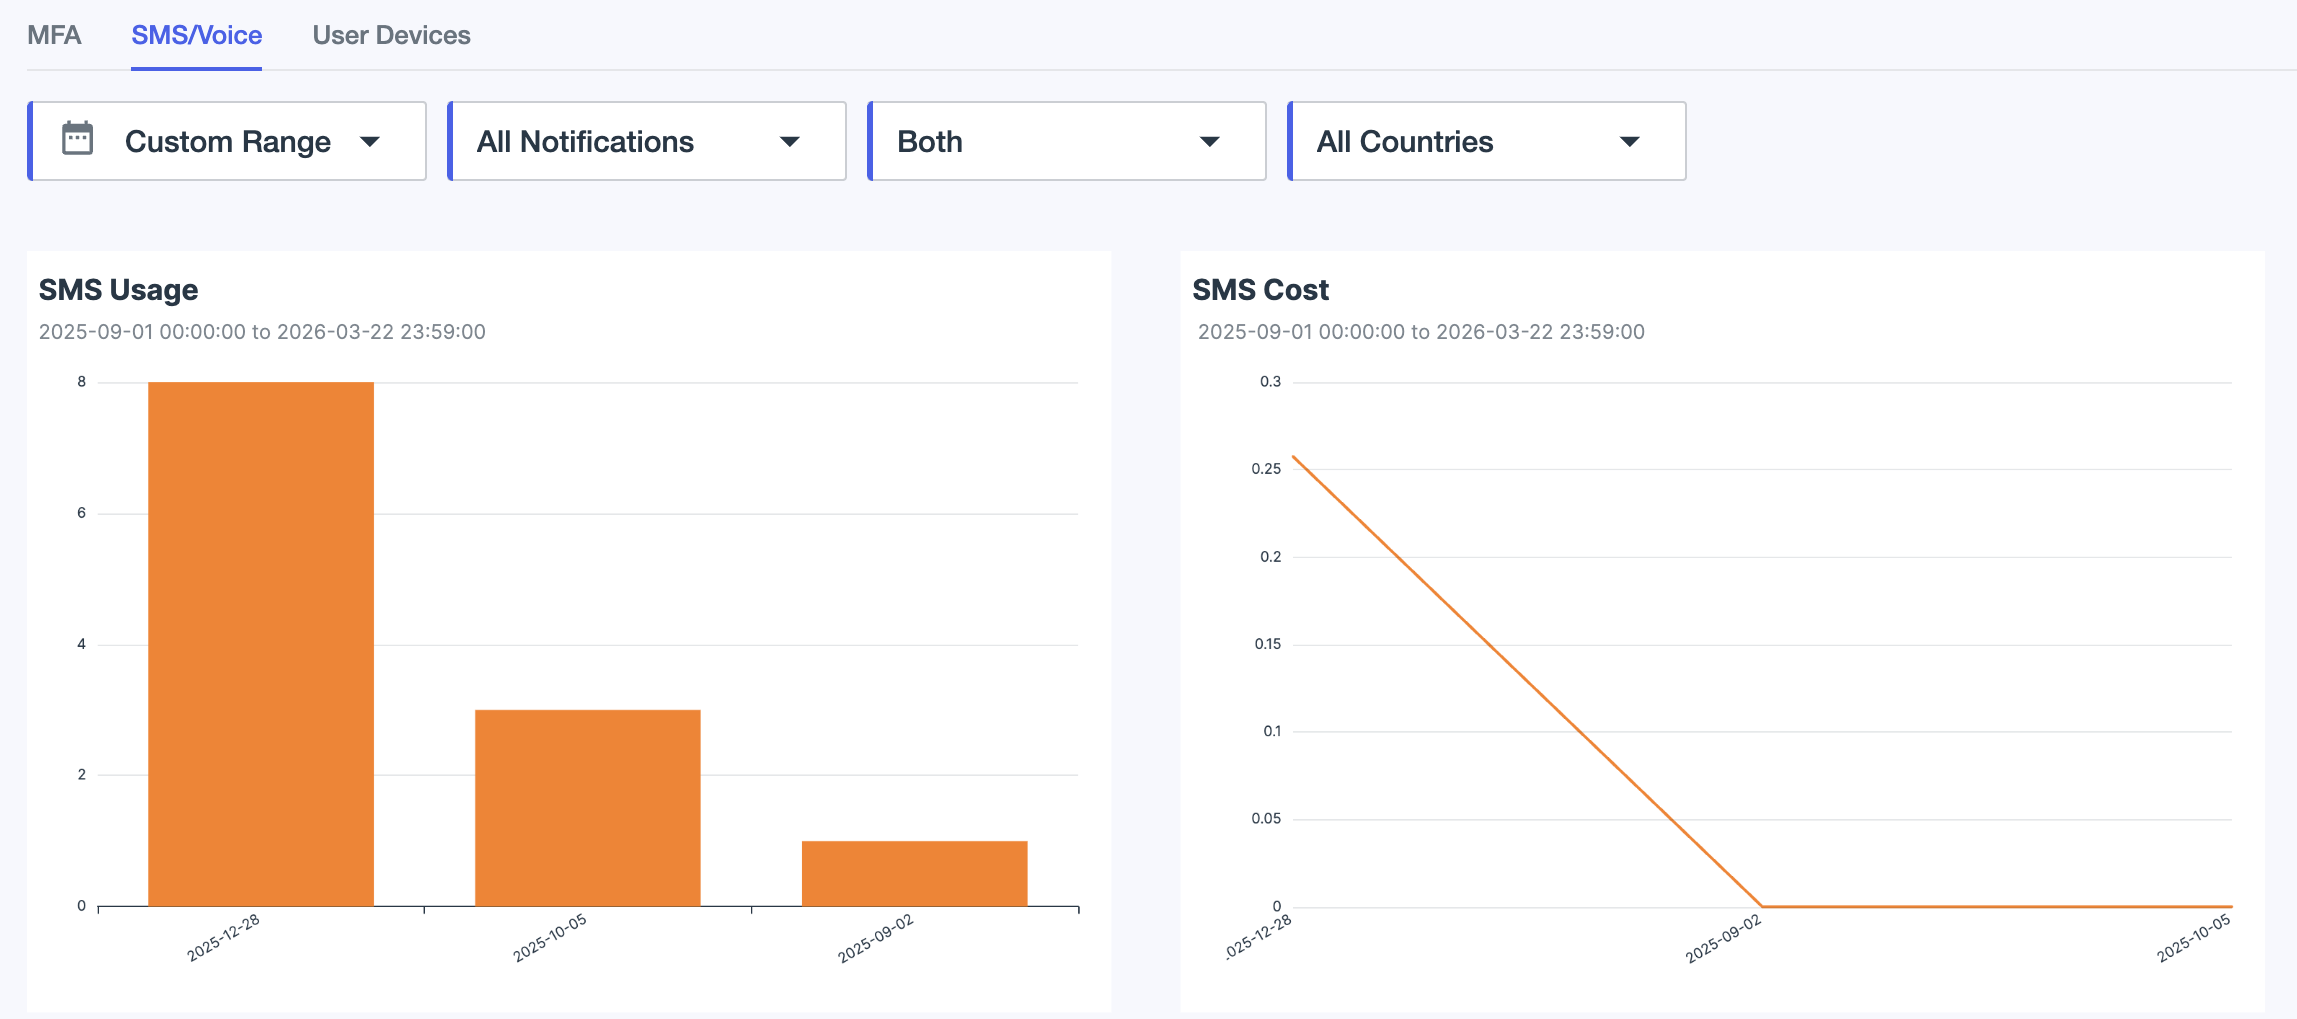Click the All Notifications dropdown arrow
2297x1019 pixels.
[790, 142]
